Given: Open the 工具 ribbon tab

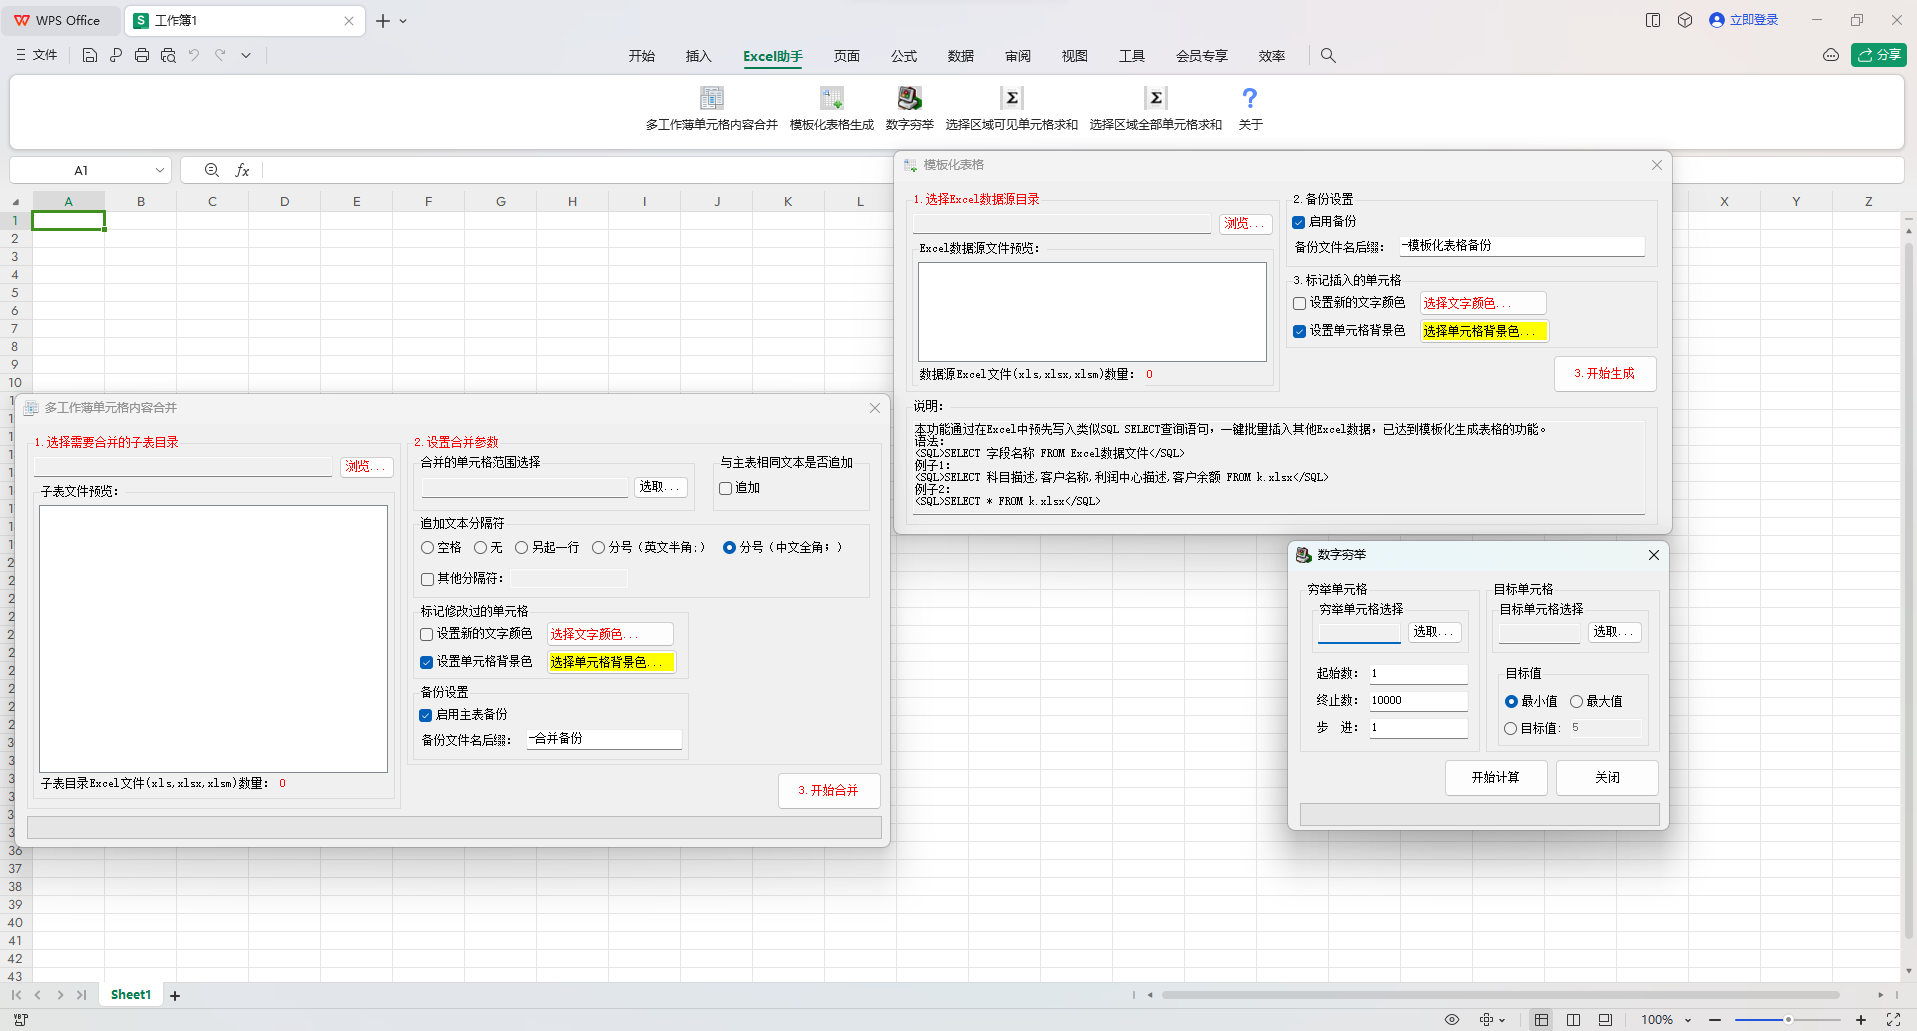Looking at the screenshot, I should tap(1131, 56).
